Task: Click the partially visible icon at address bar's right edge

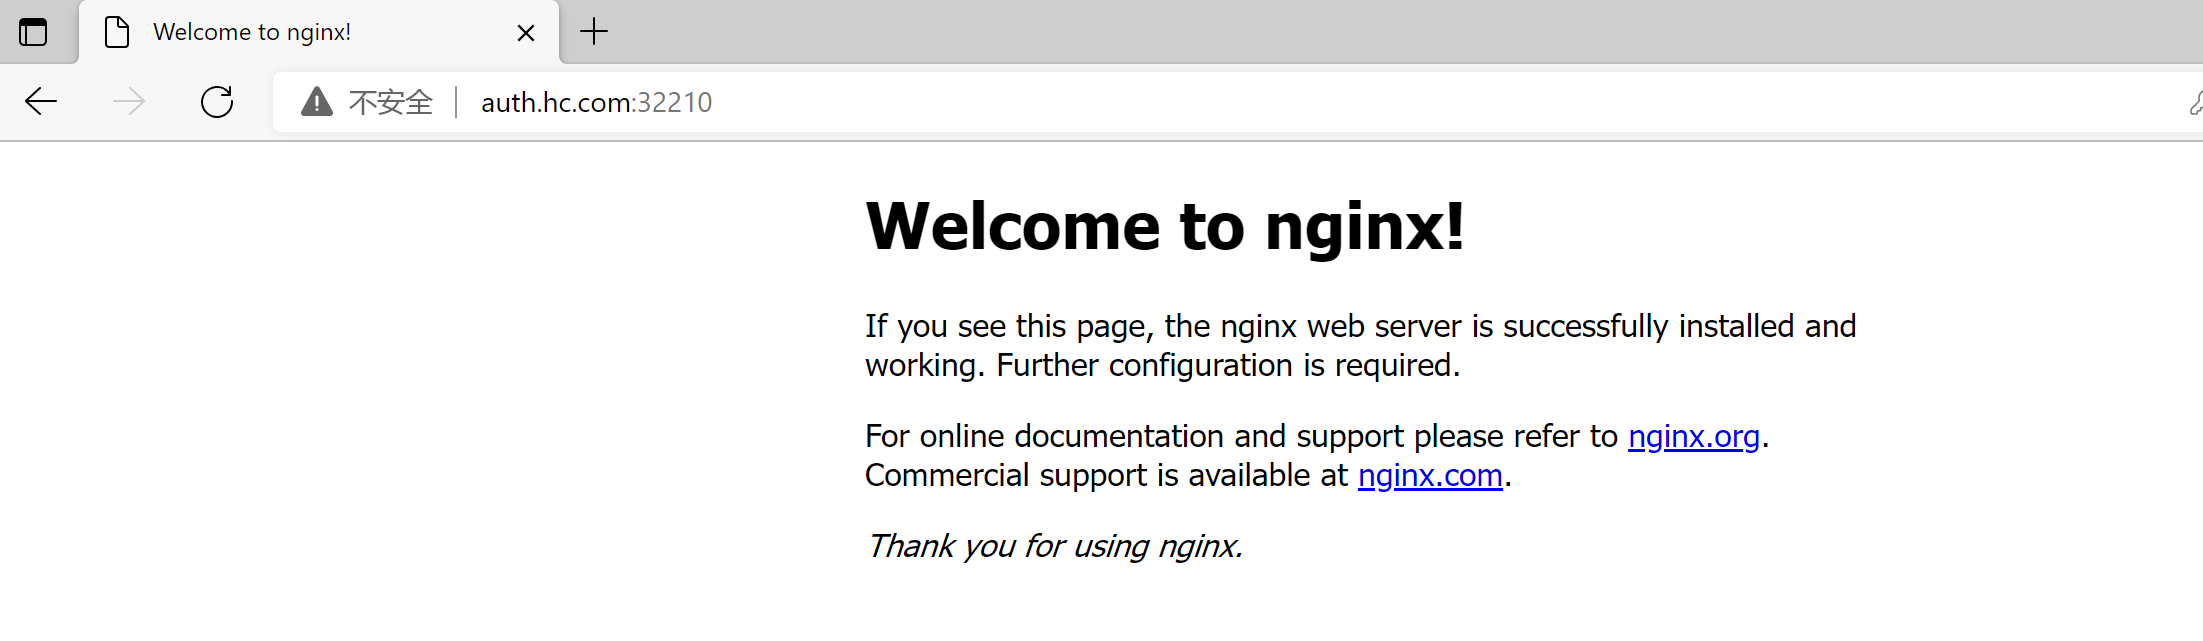Action: [2195, 102]
